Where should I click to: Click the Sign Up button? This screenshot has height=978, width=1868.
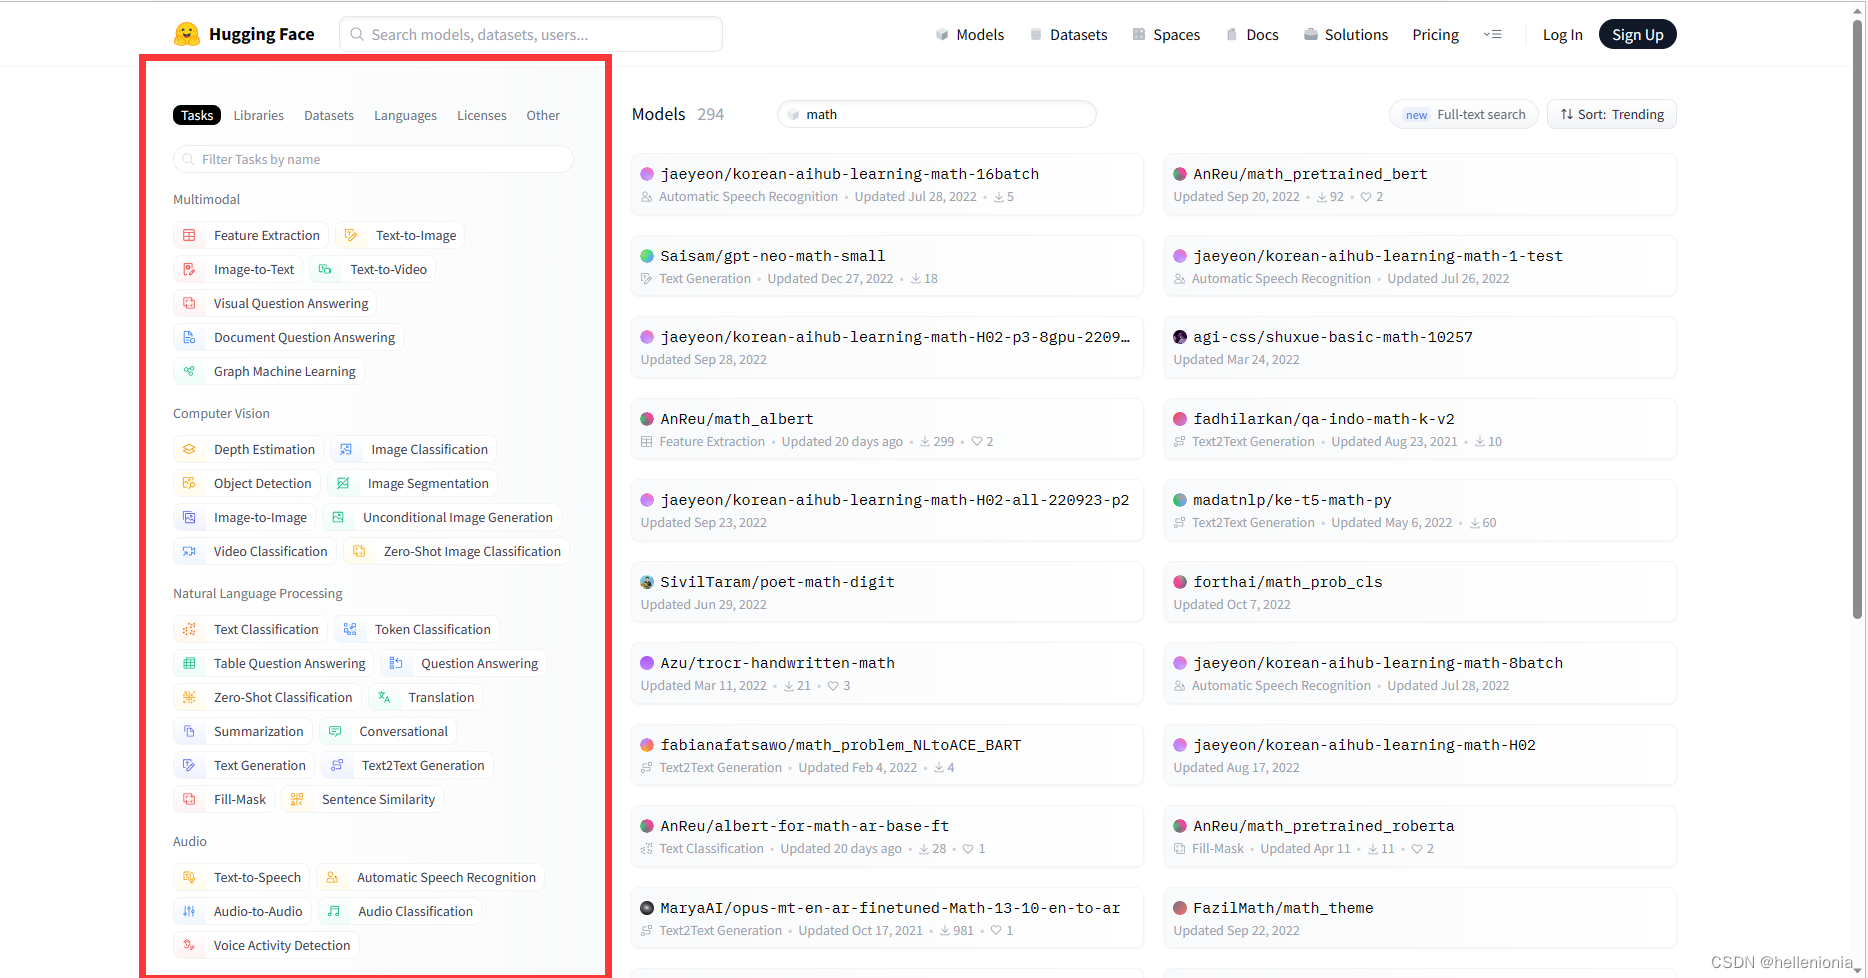click(x=1638, y=34)
